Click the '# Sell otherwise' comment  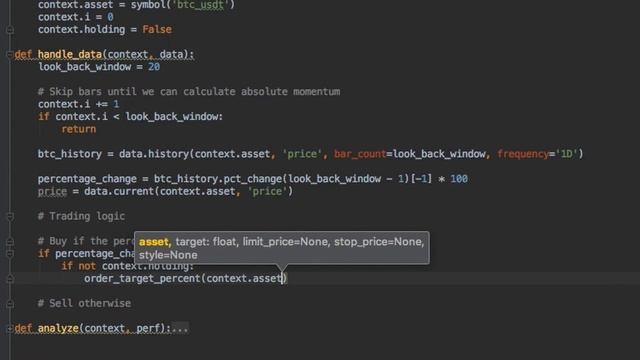click(x=84, y=304)
